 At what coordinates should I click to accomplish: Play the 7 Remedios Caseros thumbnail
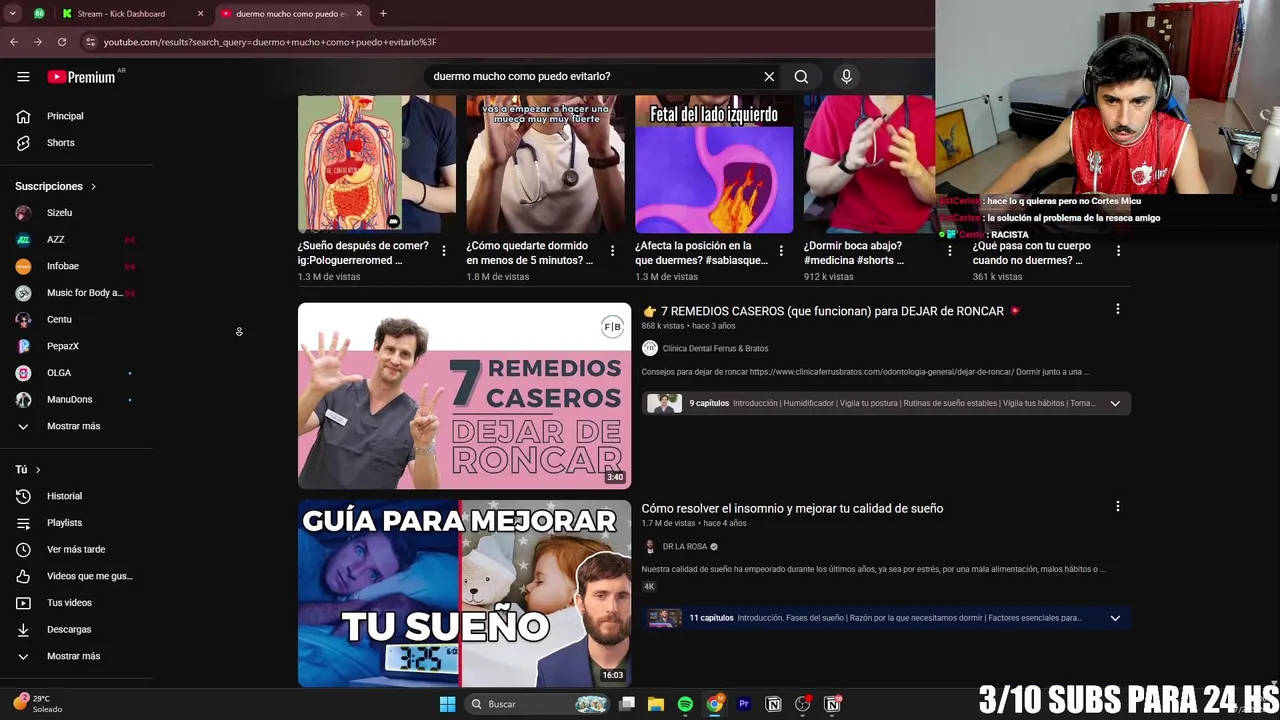tap(464, 396)
